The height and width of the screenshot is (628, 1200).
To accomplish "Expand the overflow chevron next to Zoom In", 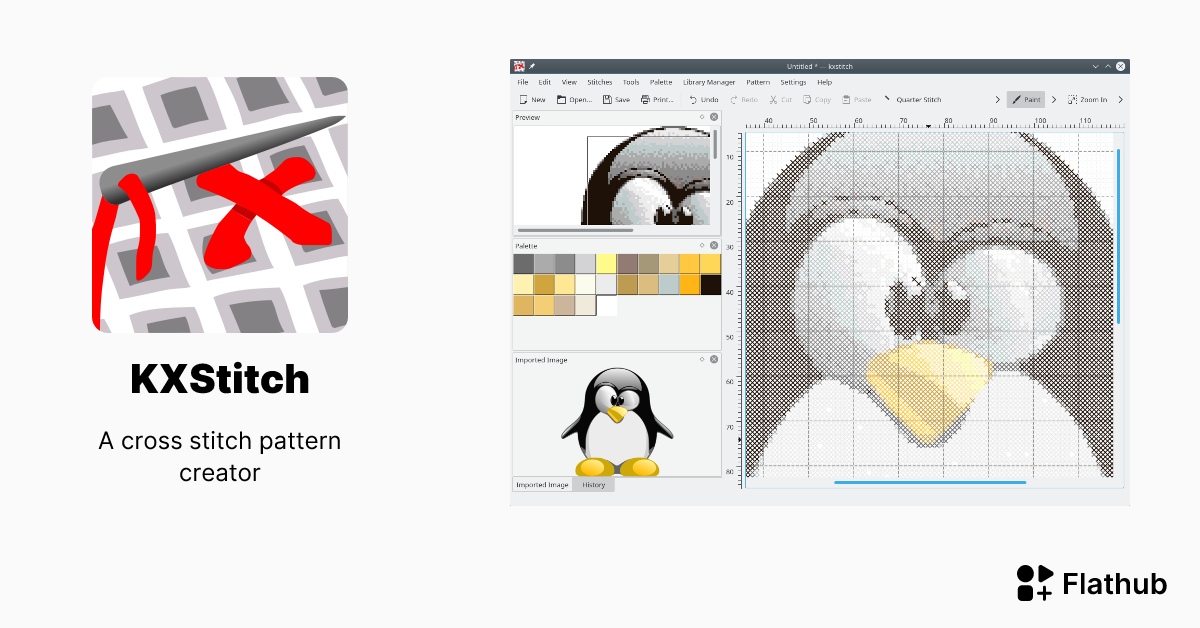I will pos(1120,99).
